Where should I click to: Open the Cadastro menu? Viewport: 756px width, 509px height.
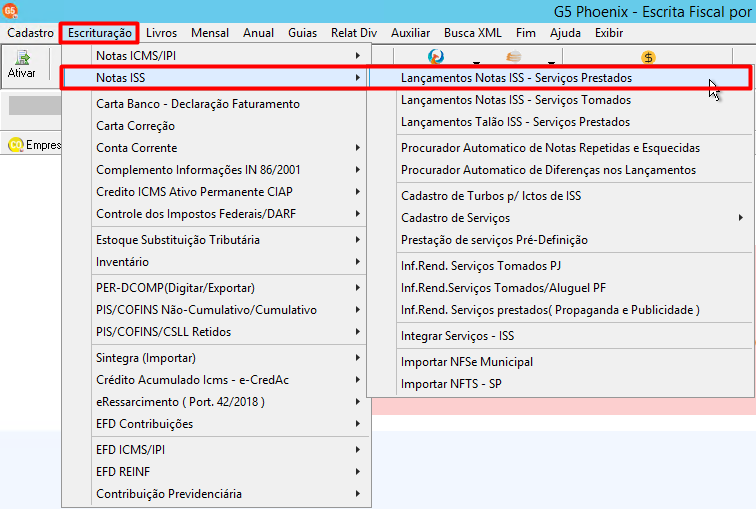30,33
